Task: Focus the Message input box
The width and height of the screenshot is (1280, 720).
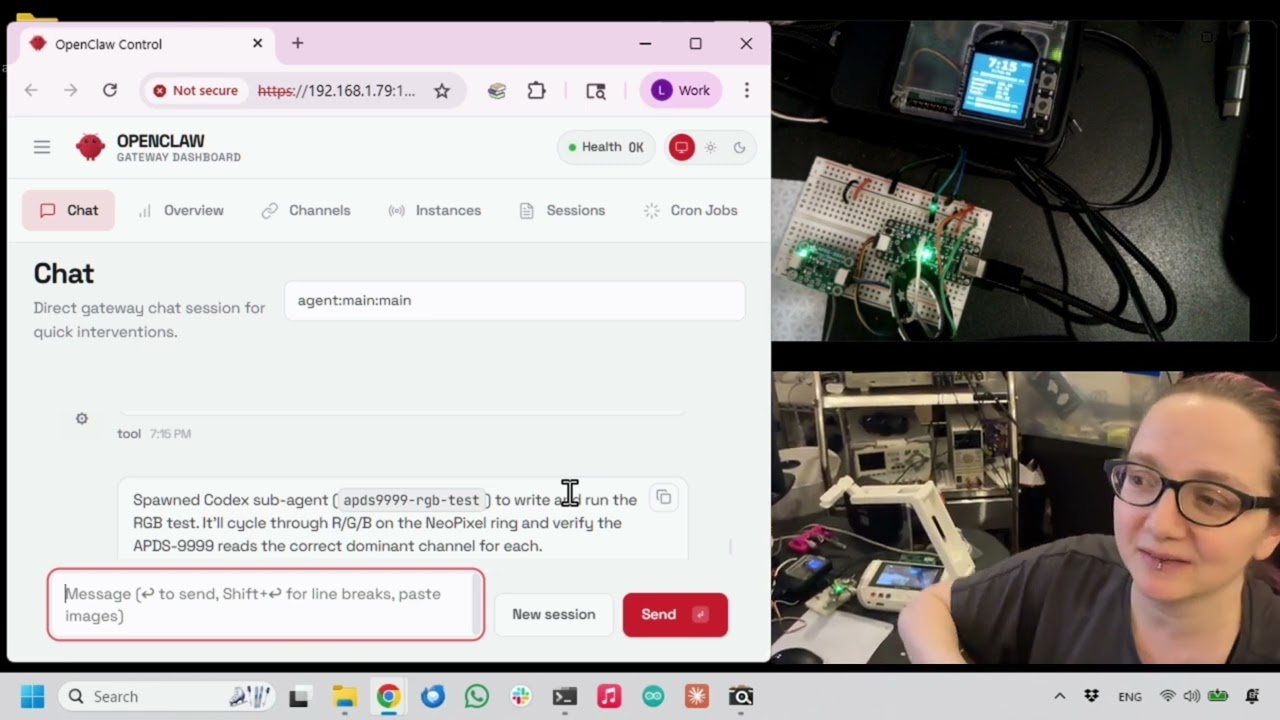Action: coord(265,604)
